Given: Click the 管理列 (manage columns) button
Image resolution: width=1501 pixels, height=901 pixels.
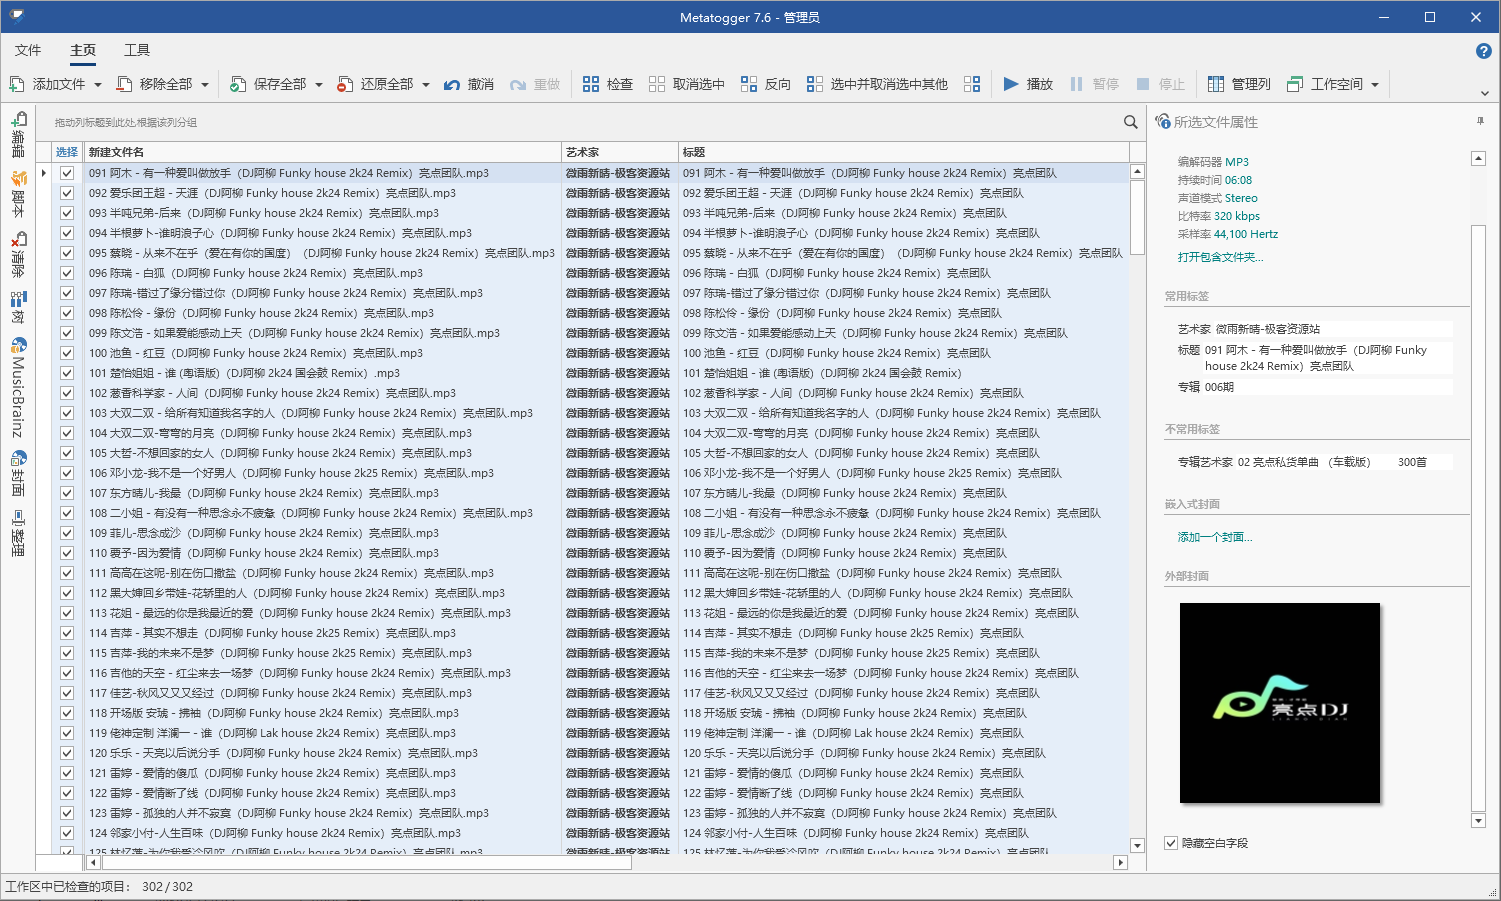Looking at the screenshot, I should click(1239, 84).
